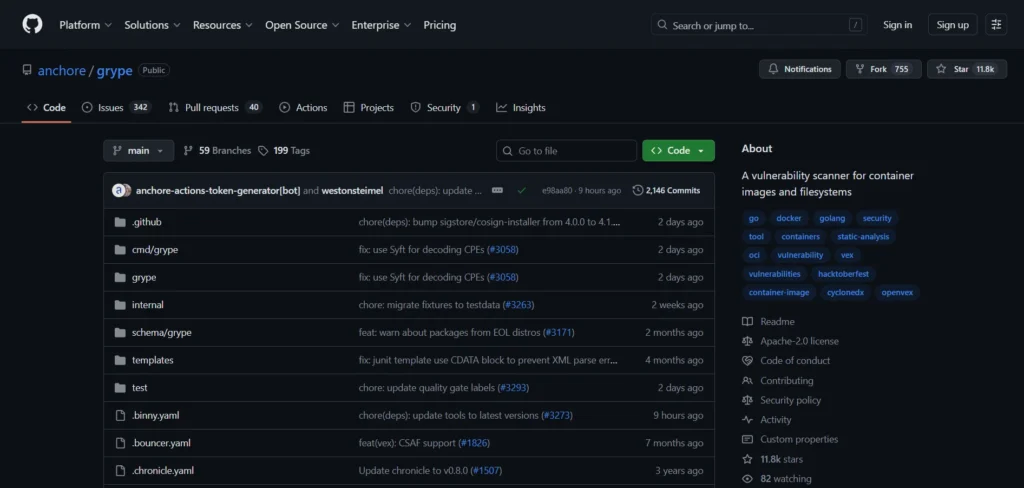1024x488 pixels.
Task: Switch to the Insights tab
Action: pyautogui.click(x=520, y=108)
